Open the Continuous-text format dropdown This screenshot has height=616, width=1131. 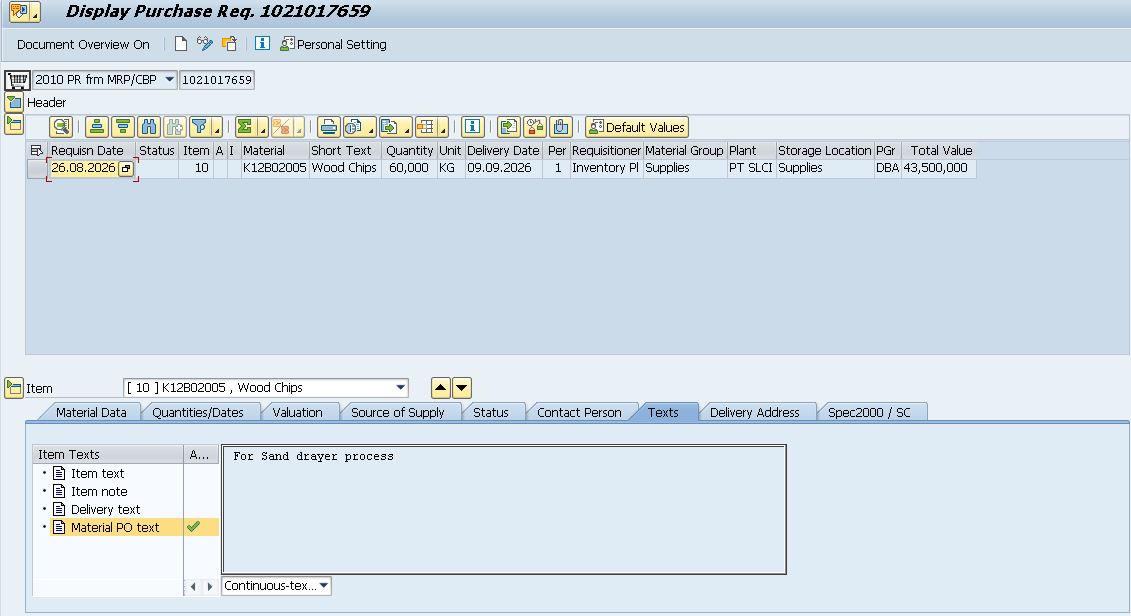276,586
